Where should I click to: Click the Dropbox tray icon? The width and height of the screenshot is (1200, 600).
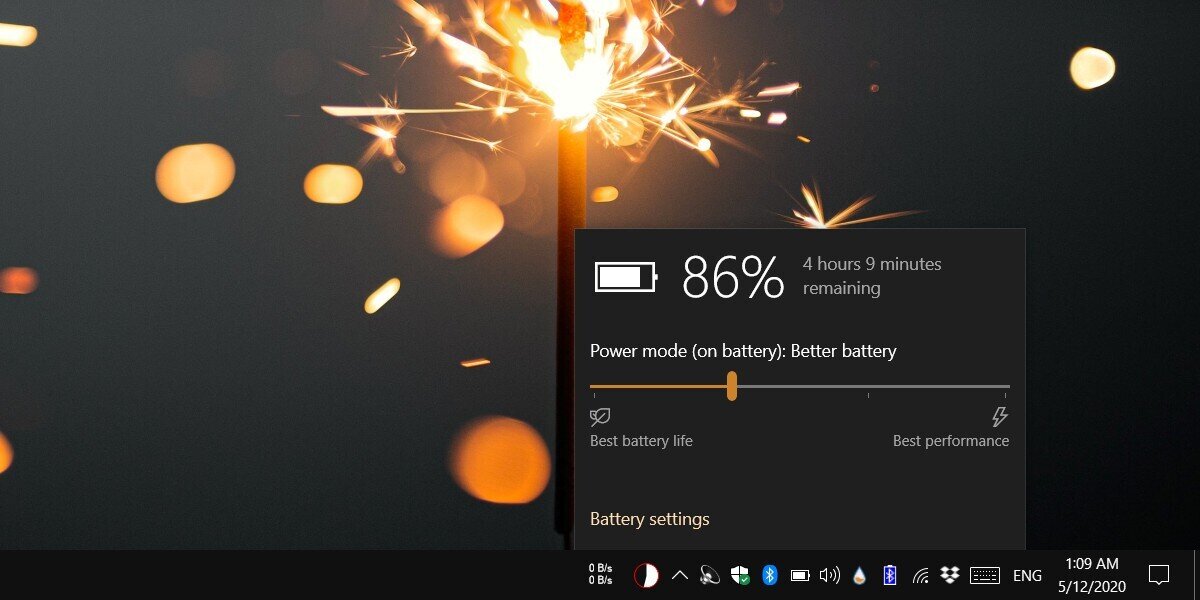coord(950,574)
